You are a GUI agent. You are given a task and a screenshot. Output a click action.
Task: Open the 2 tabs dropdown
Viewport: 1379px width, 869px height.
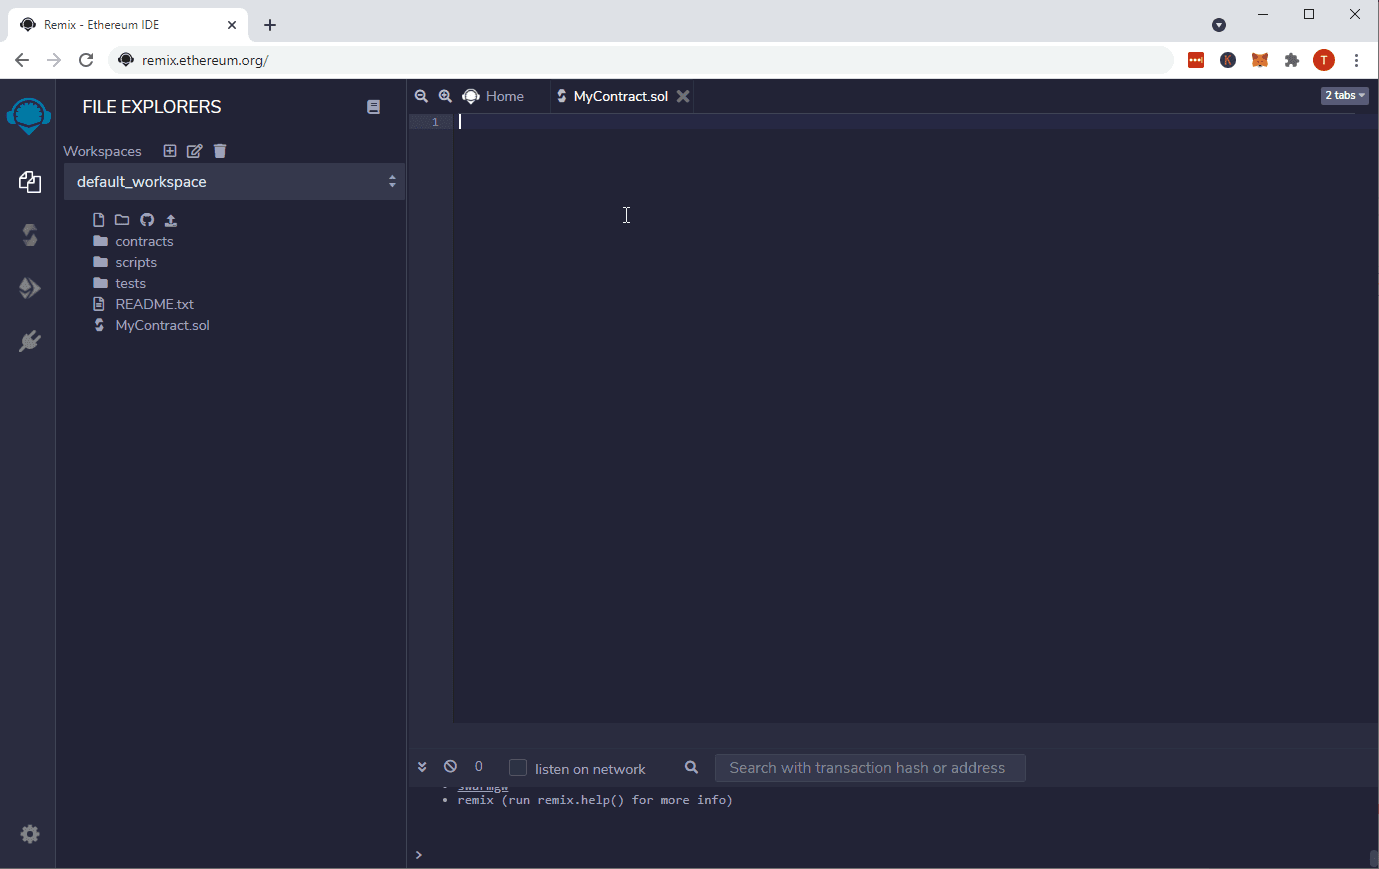pyautogui.click(x=1345, y=96)
